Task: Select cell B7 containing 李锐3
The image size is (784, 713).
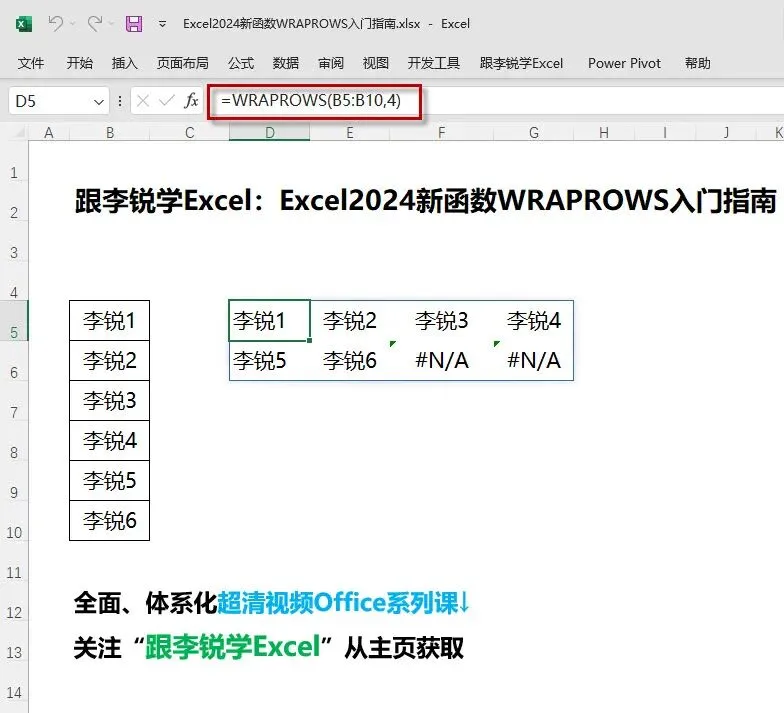Action: click(x=110, y=400)
